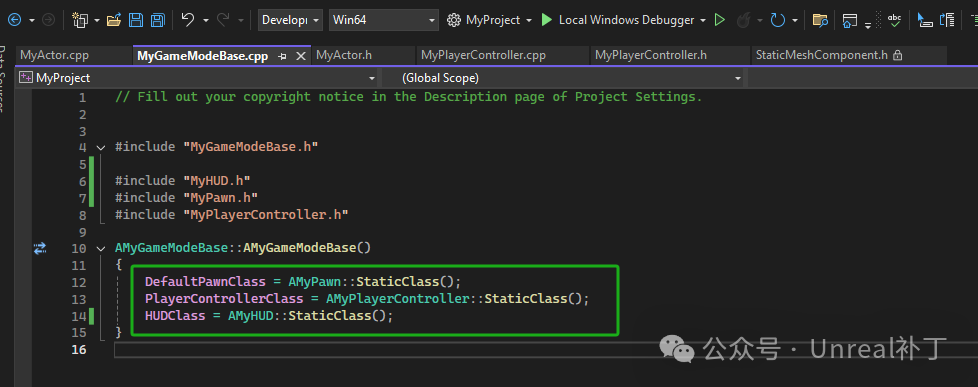
Task: Open the New Project dropdown arrow
Action: click(x=97, y=21)
